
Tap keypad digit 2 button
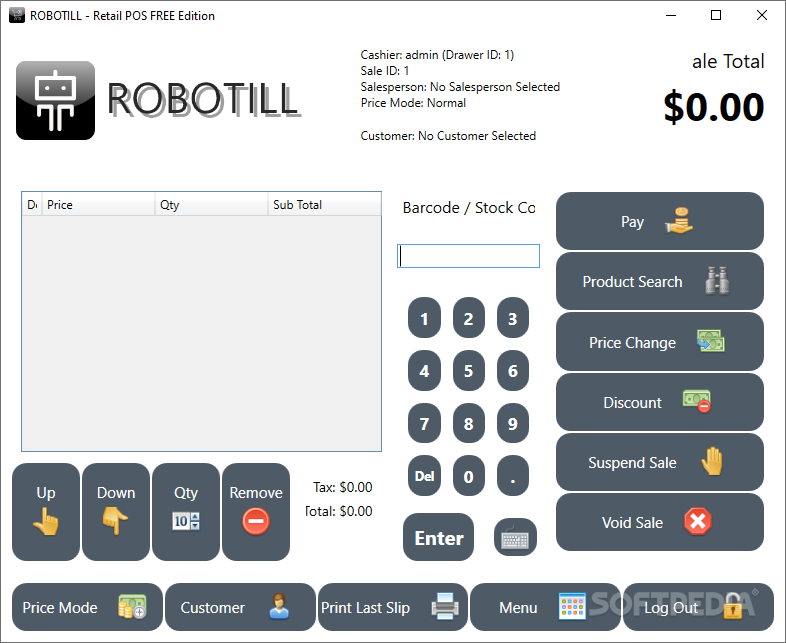click(468, 318)
